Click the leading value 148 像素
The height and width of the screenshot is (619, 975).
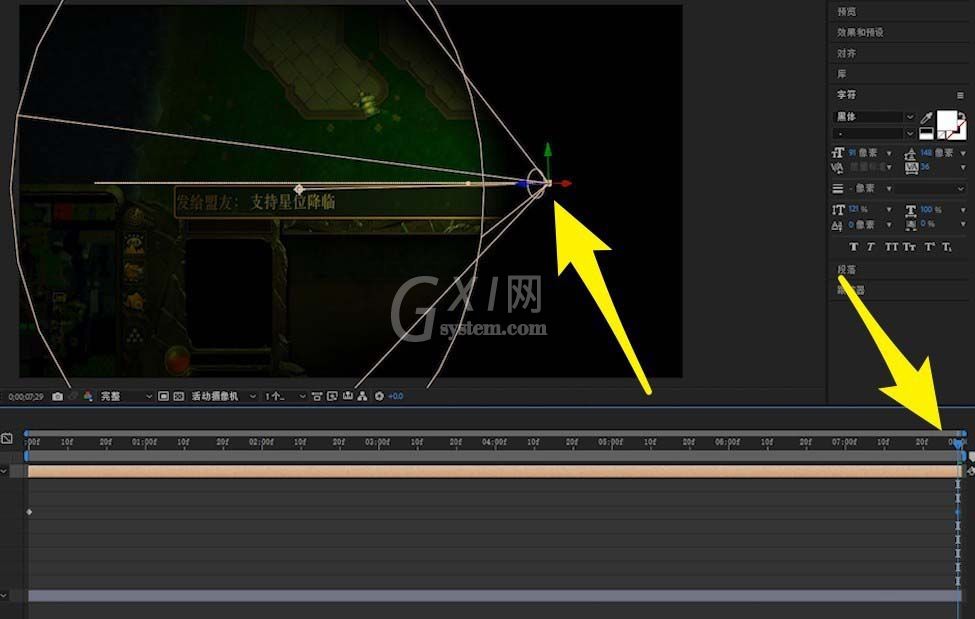(937, 153)
